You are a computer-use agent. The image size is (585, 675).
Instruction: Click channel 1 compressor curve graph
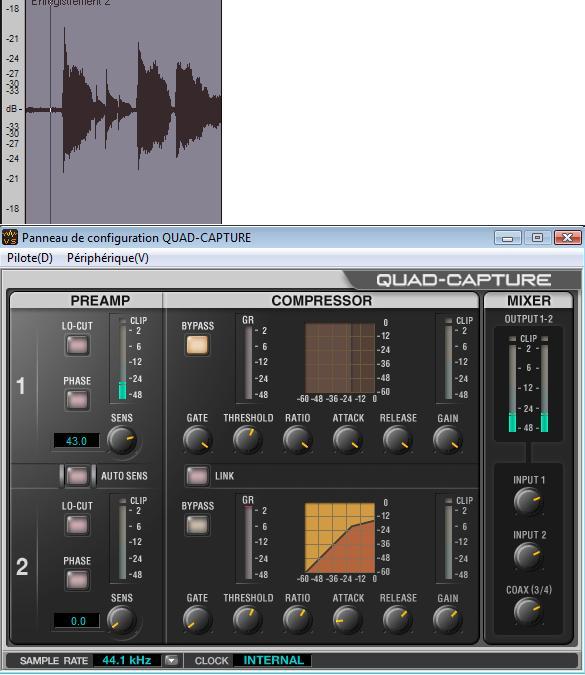340,358
